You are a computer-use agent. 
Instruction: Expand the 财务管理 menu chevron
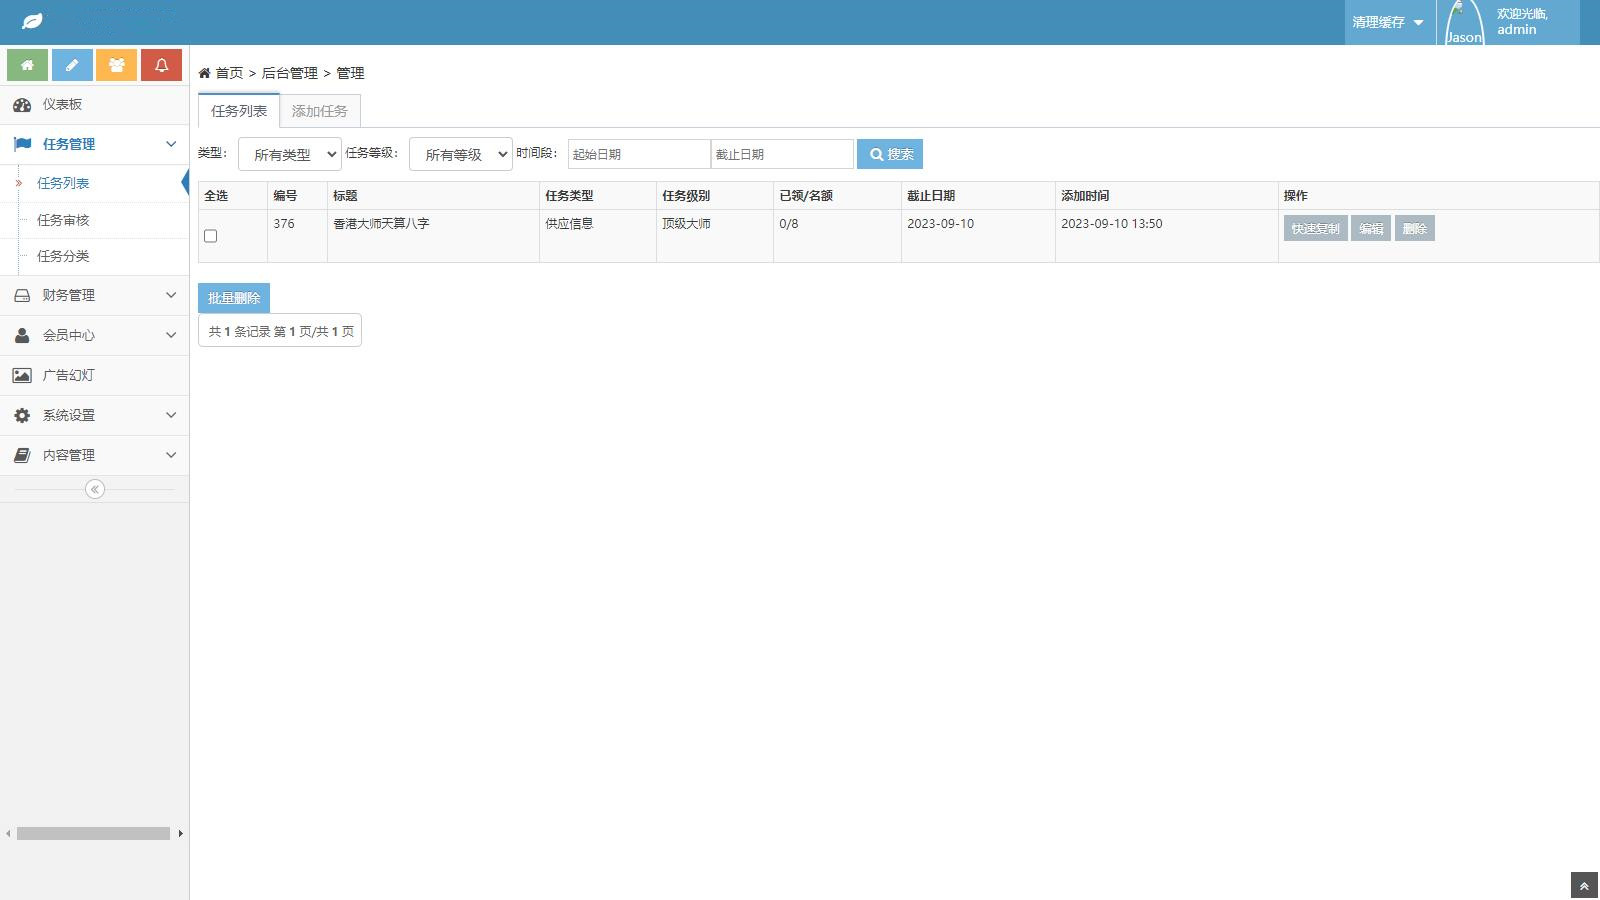pyautogui.click(x=171, y=295)
